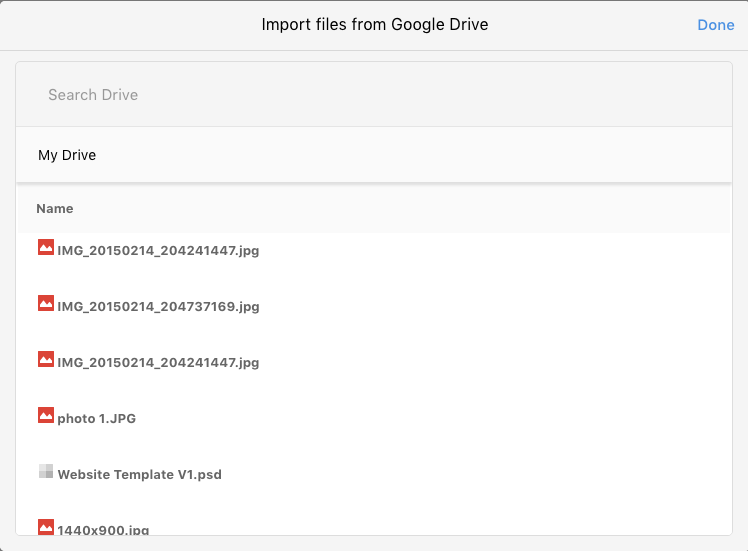Click image icon beside IMG_20150214_204737169.jpg
This screenshot has height=551, width=748.
[x=46, y=303]
